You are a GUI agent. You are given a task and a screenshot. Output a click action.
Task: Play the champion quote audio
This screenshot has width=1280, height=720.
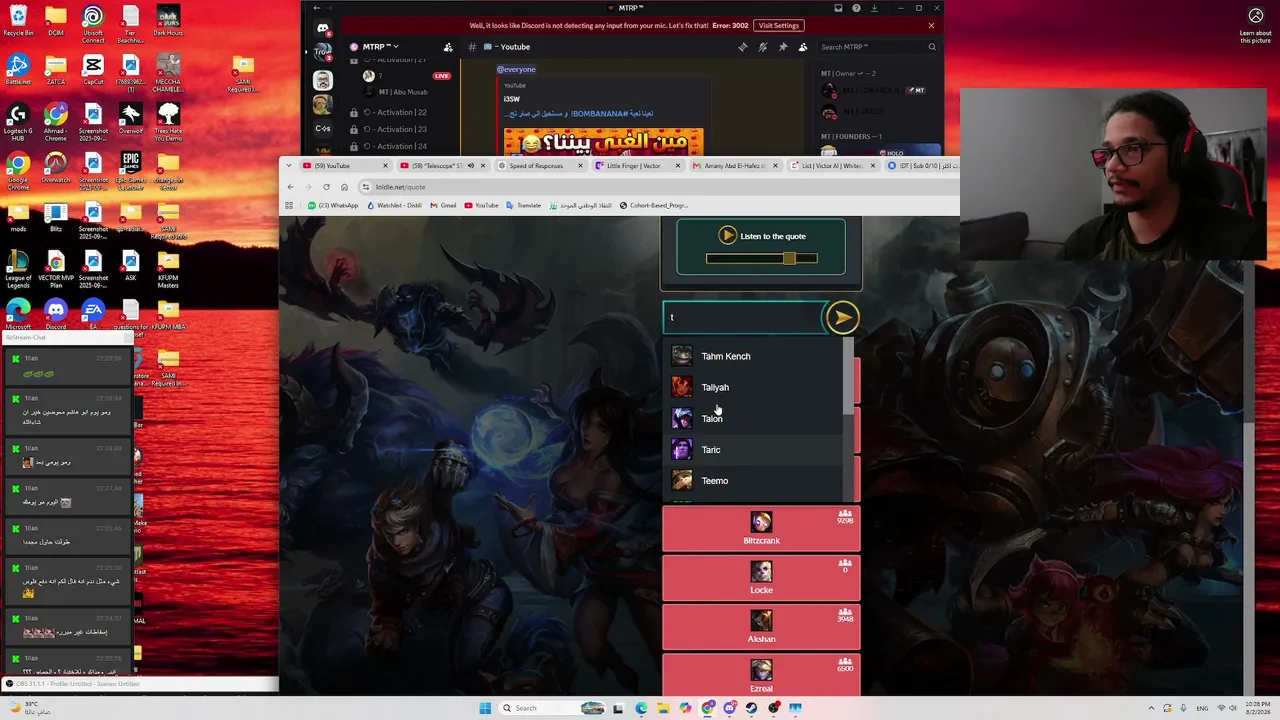point(727,236)
